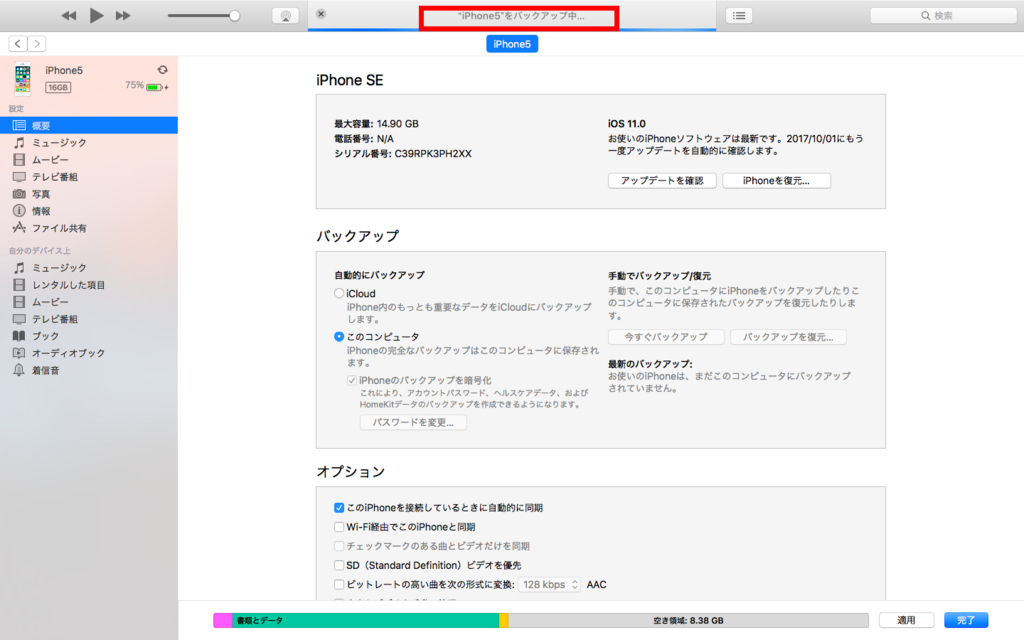Go back with the left chevron
1024x640 pixels.
[18, 44]
